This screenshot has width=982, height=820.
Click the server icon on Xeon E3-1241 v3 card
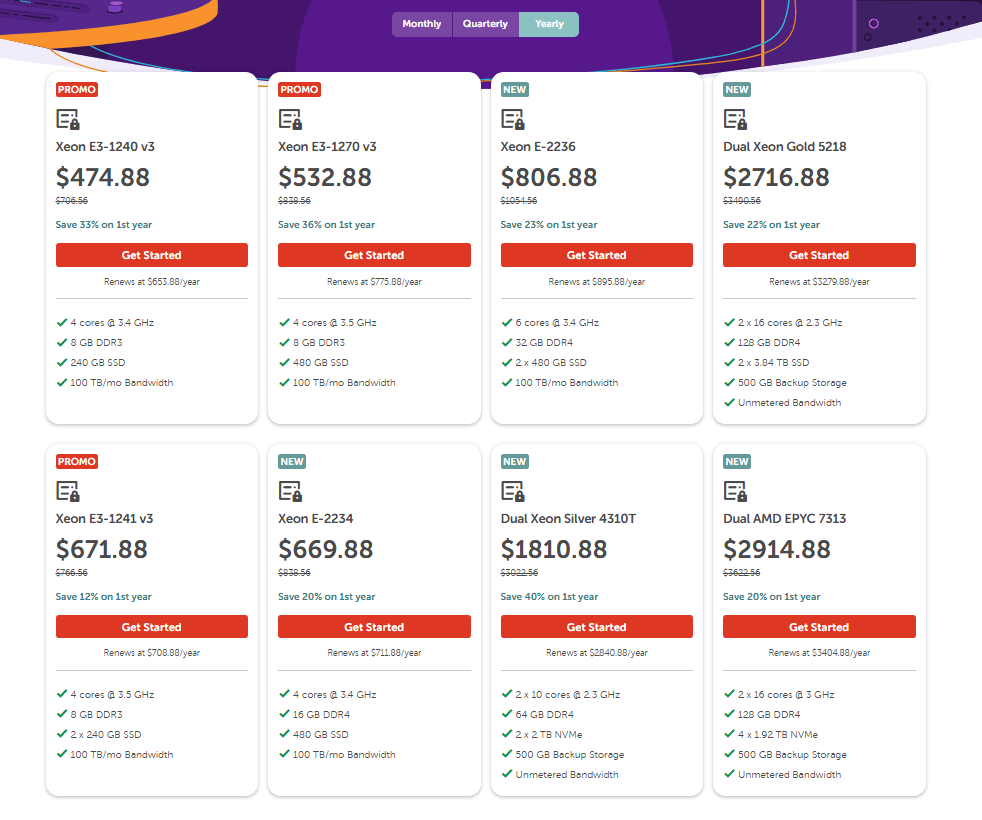[x=68, y=490]
